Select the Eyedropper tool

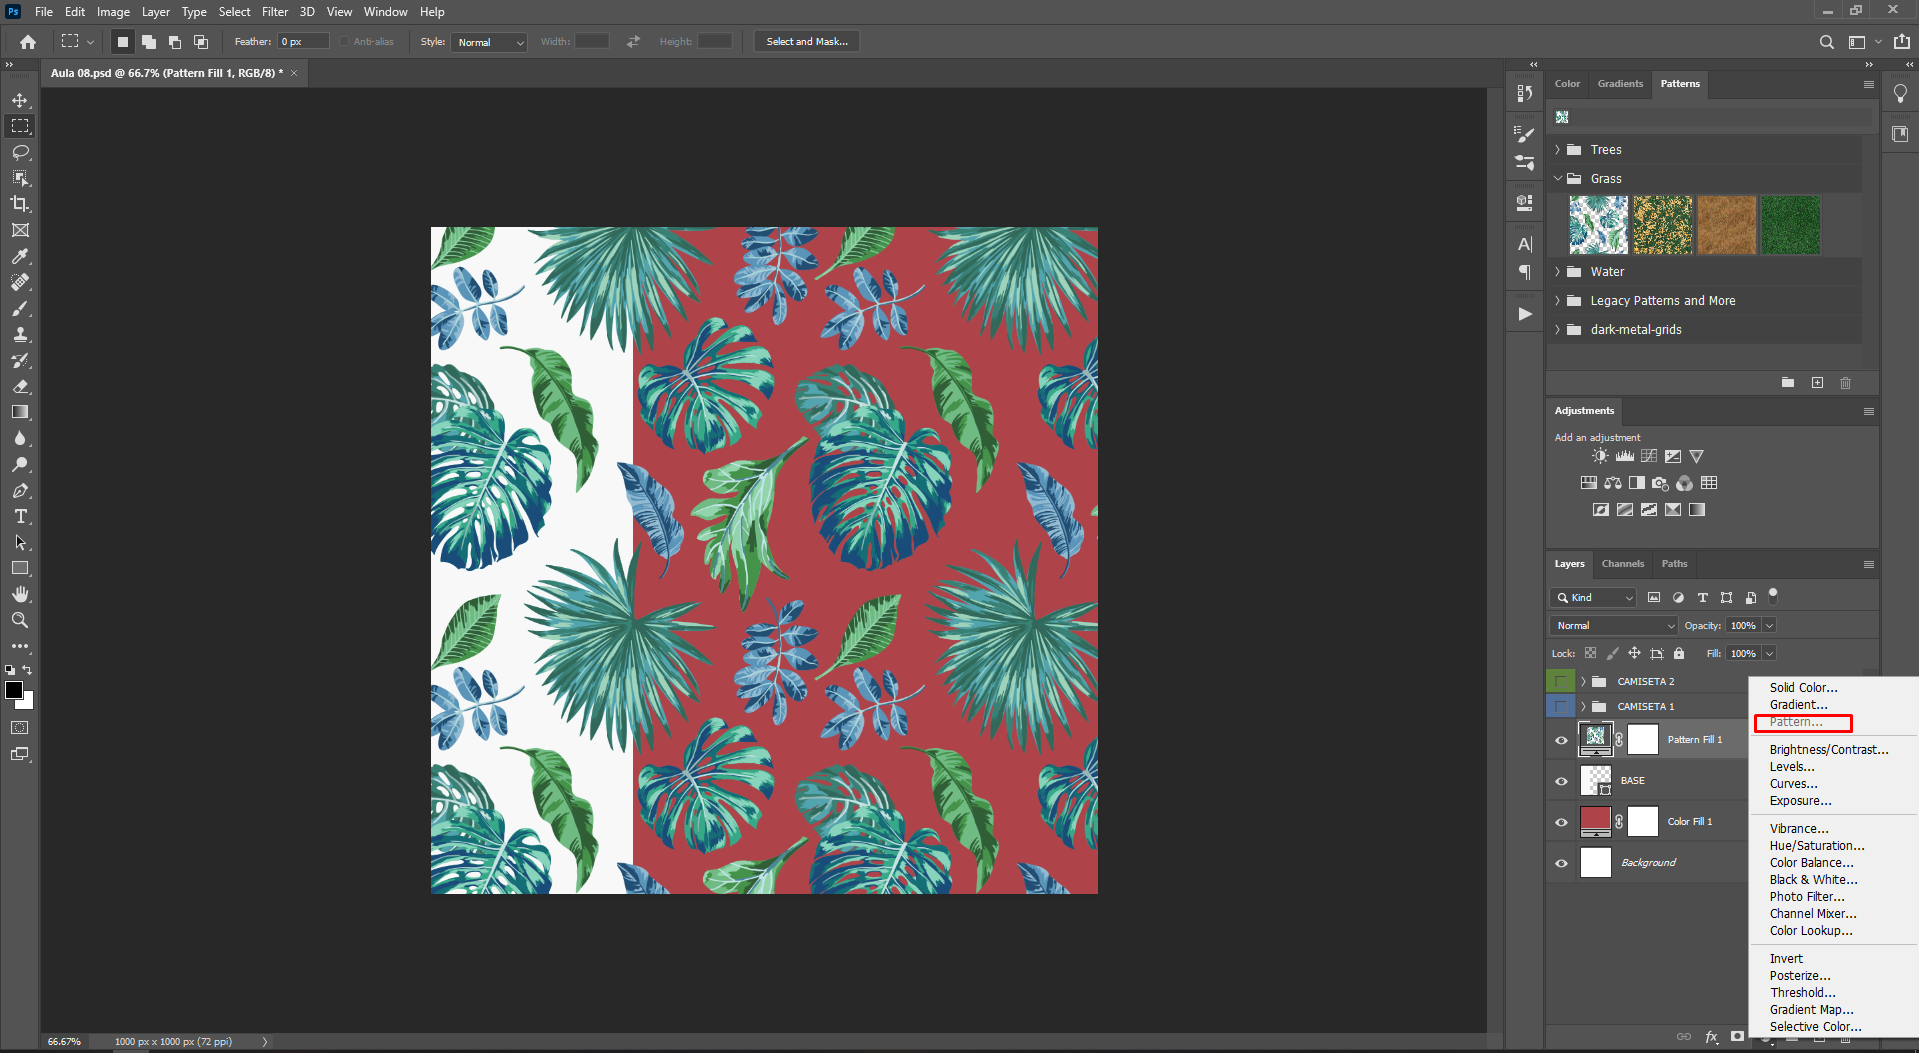pos(20,257)
